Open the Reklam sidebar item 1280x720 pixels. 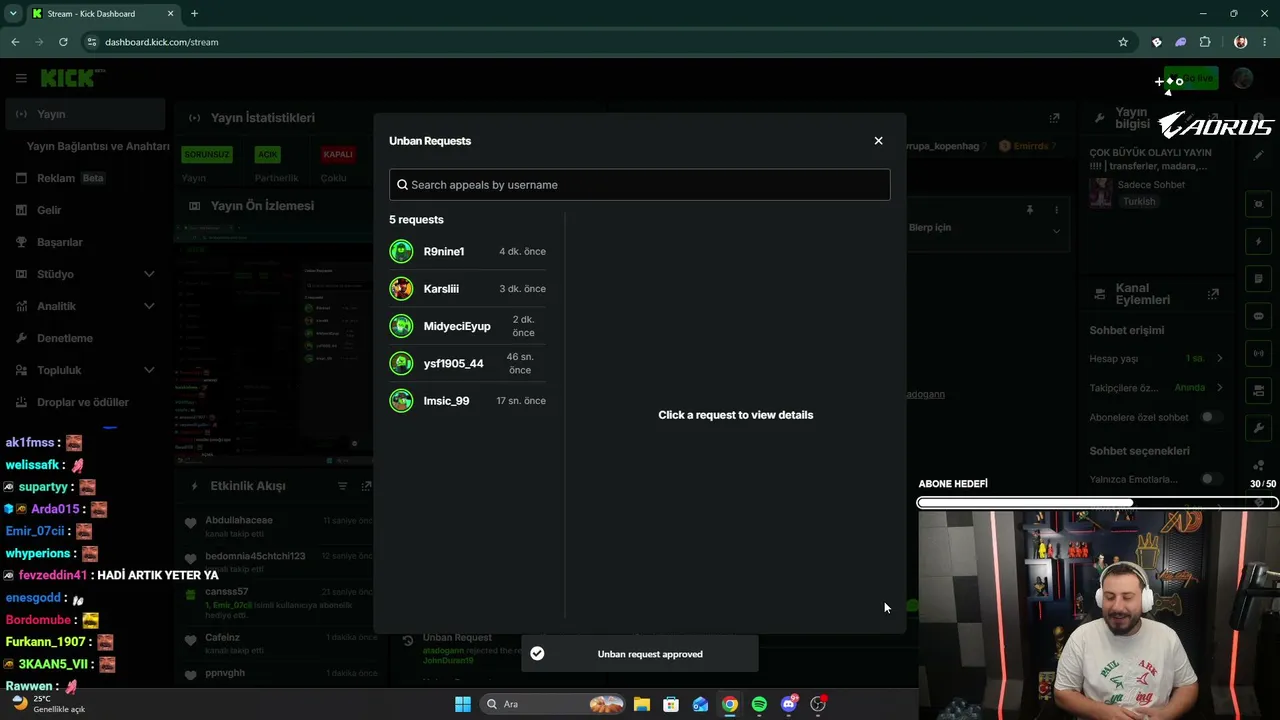tap(85, 178)
